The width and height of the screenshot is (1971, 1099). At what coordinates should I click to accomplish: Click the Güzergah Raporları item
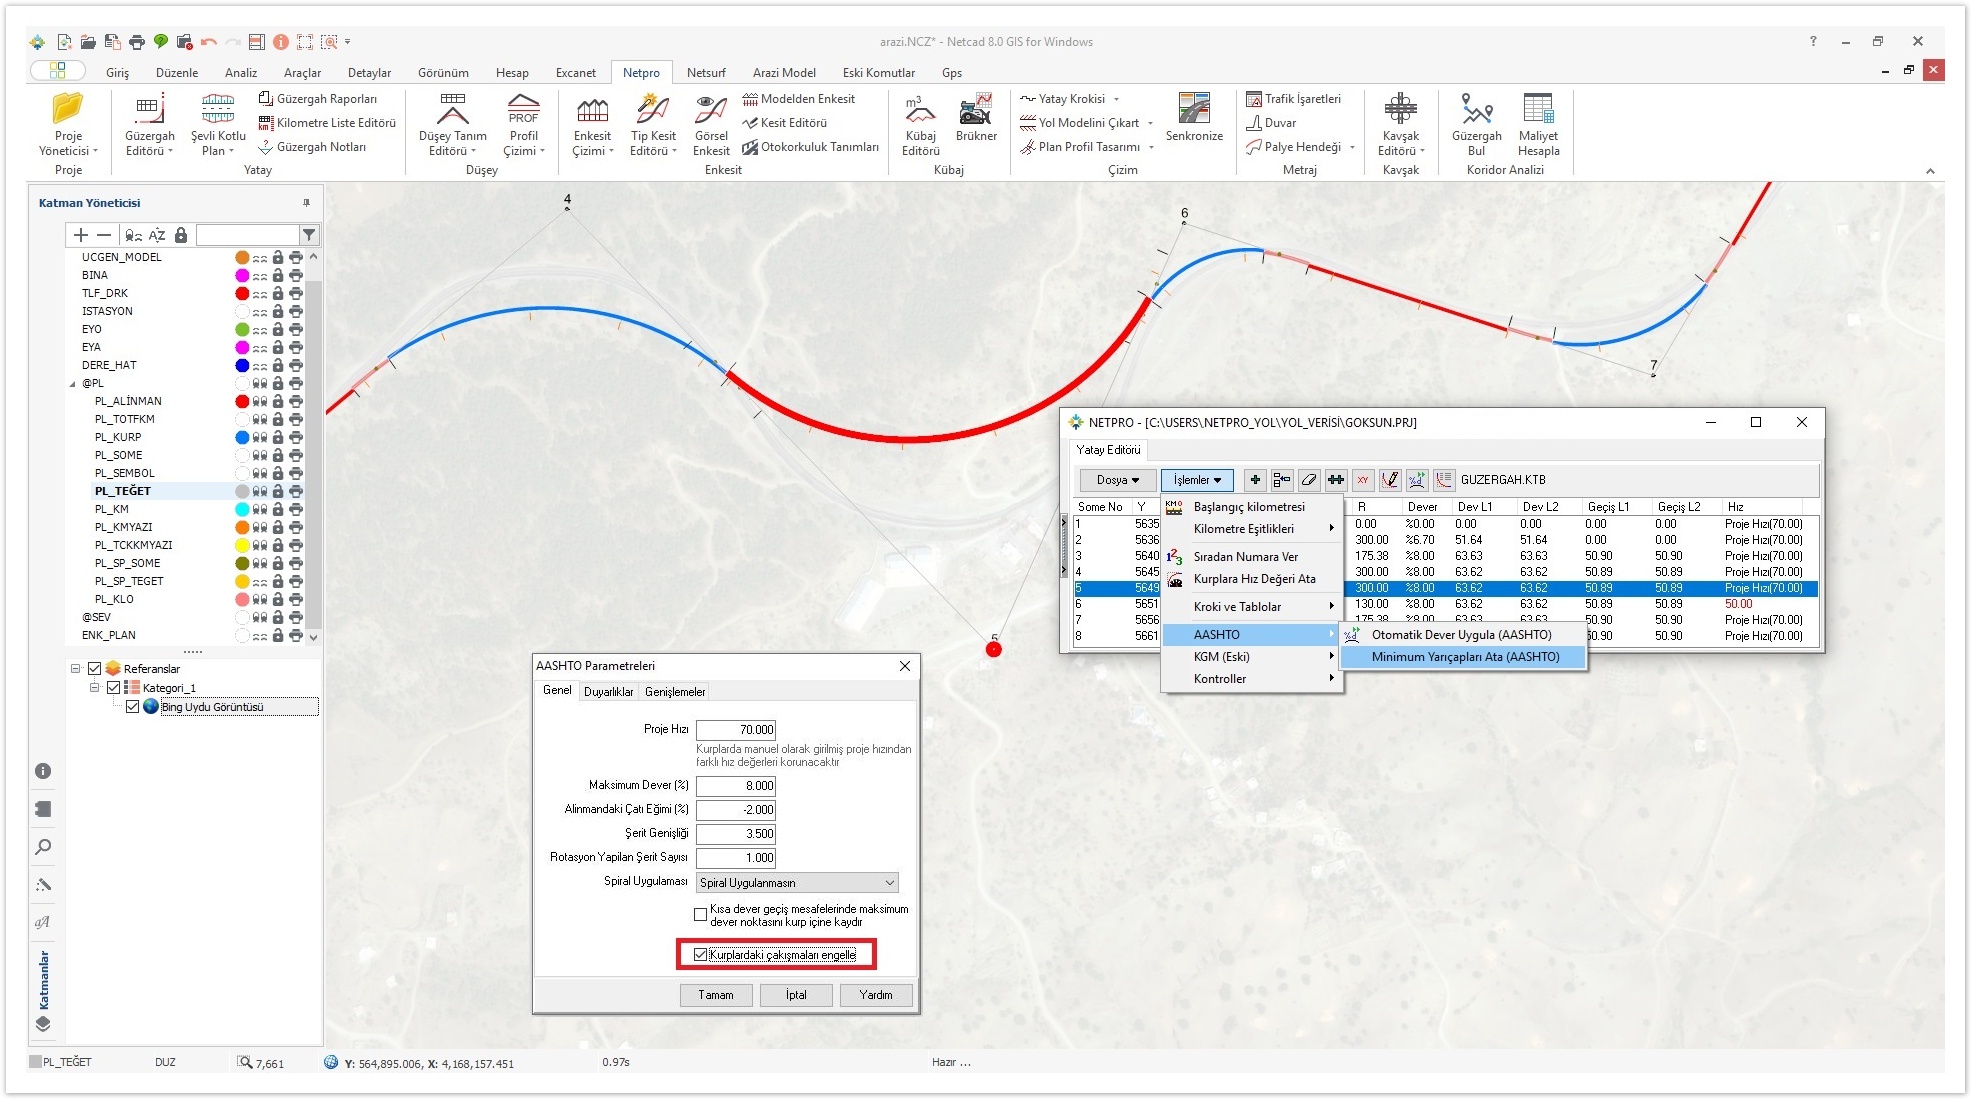[318, 99]
